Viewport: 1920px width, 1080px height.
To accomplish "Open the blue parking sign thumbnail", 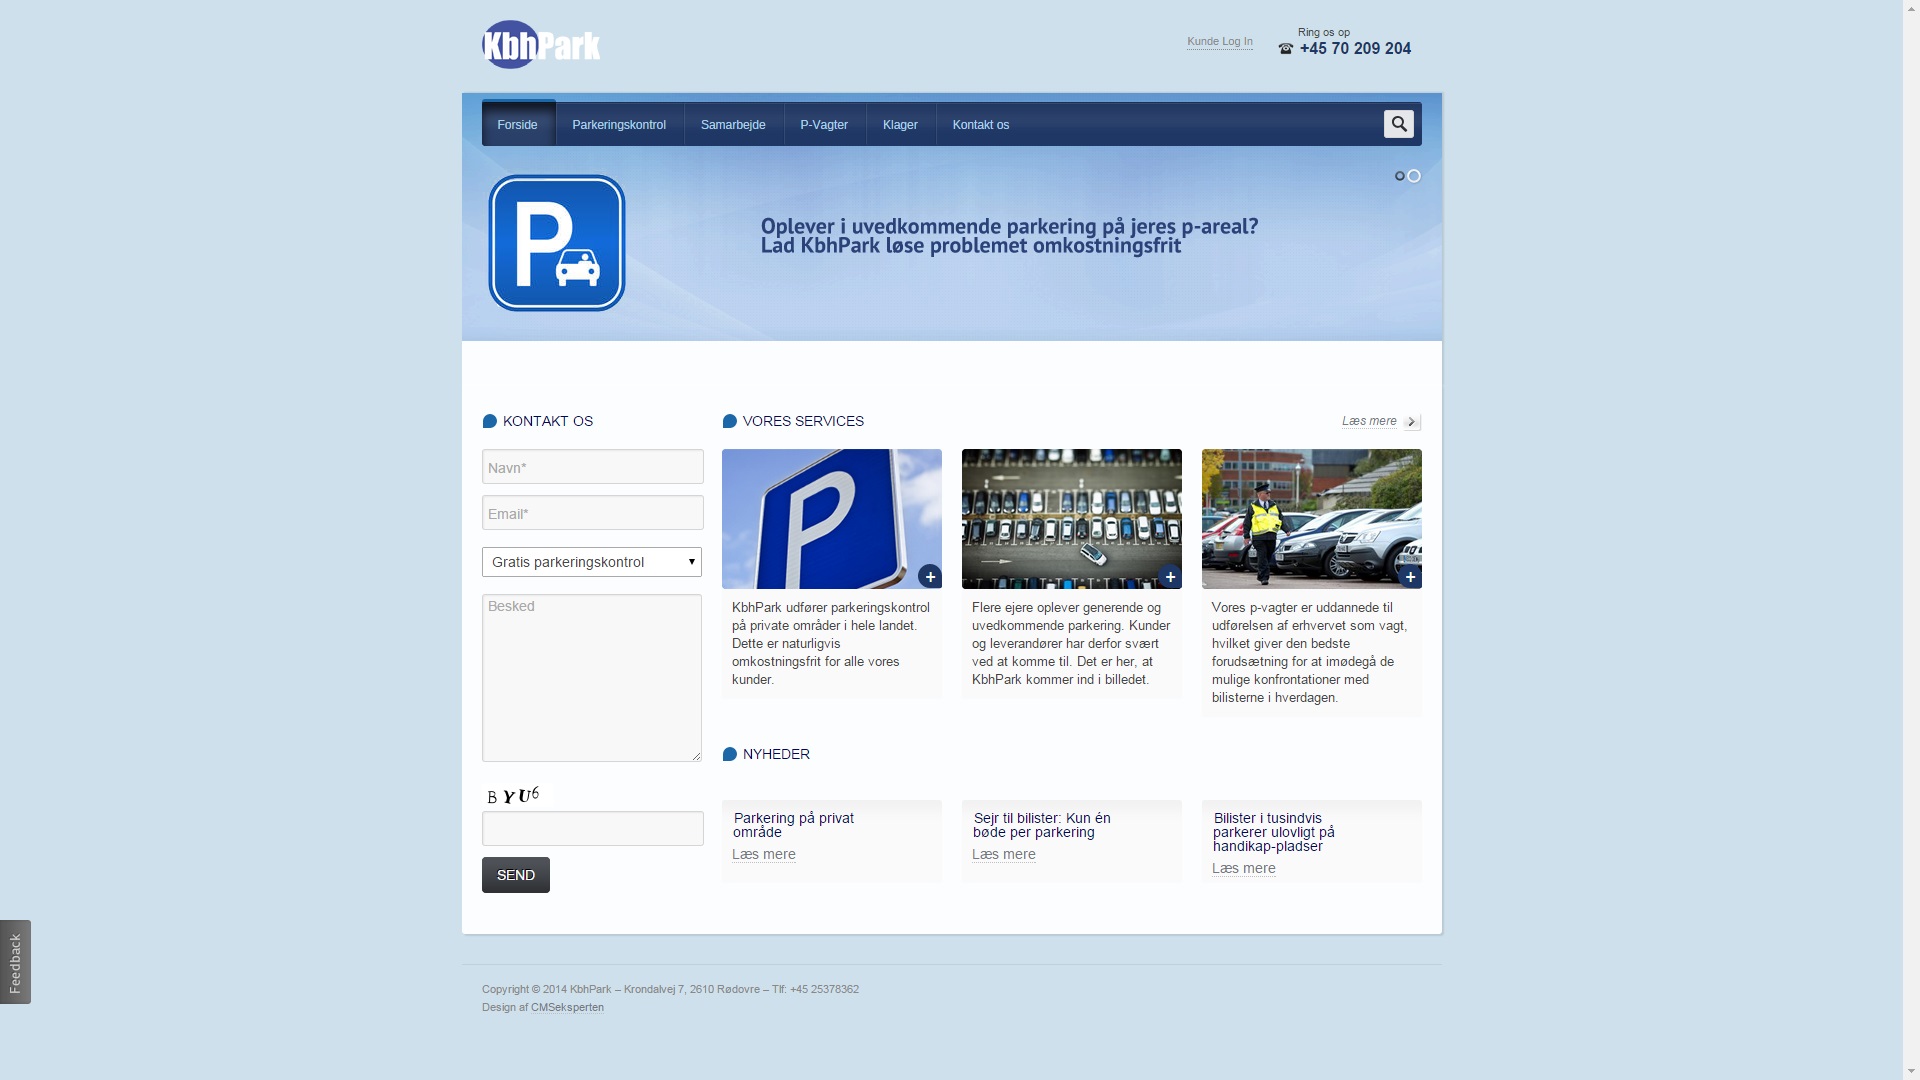I will 832,519.
